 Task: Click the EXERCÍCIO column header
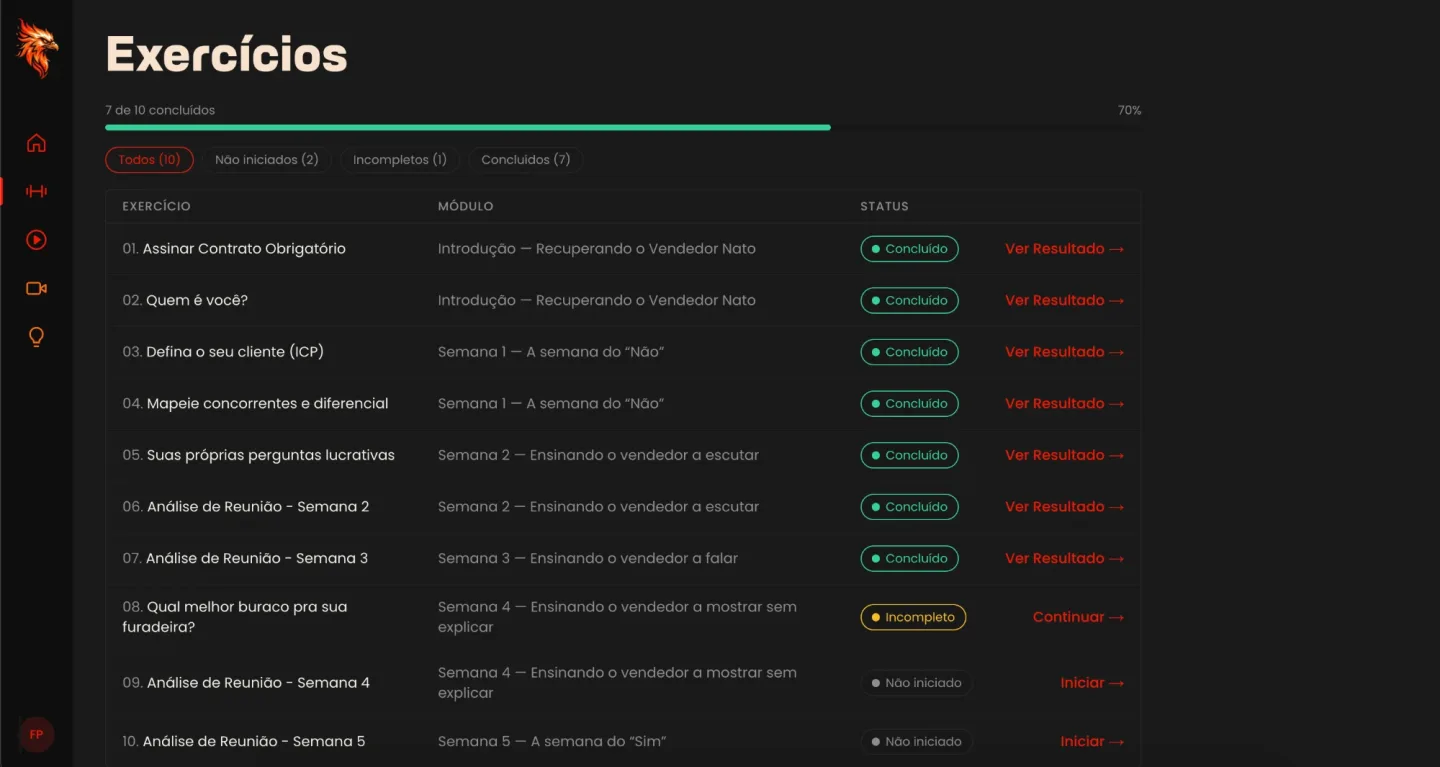(x=156, y=206)
